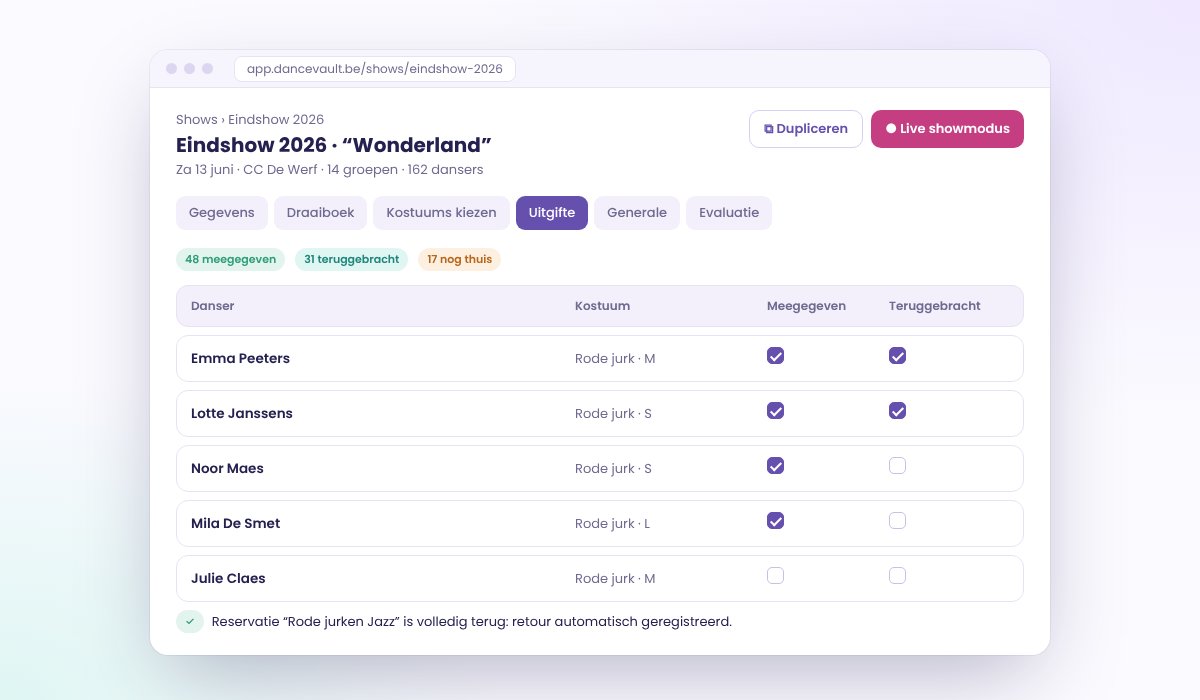Toggle Teruggebracht checkbox for Lotte Janssens
The width and height of the screenshot is (1200, 700).
tap(897, 411)
